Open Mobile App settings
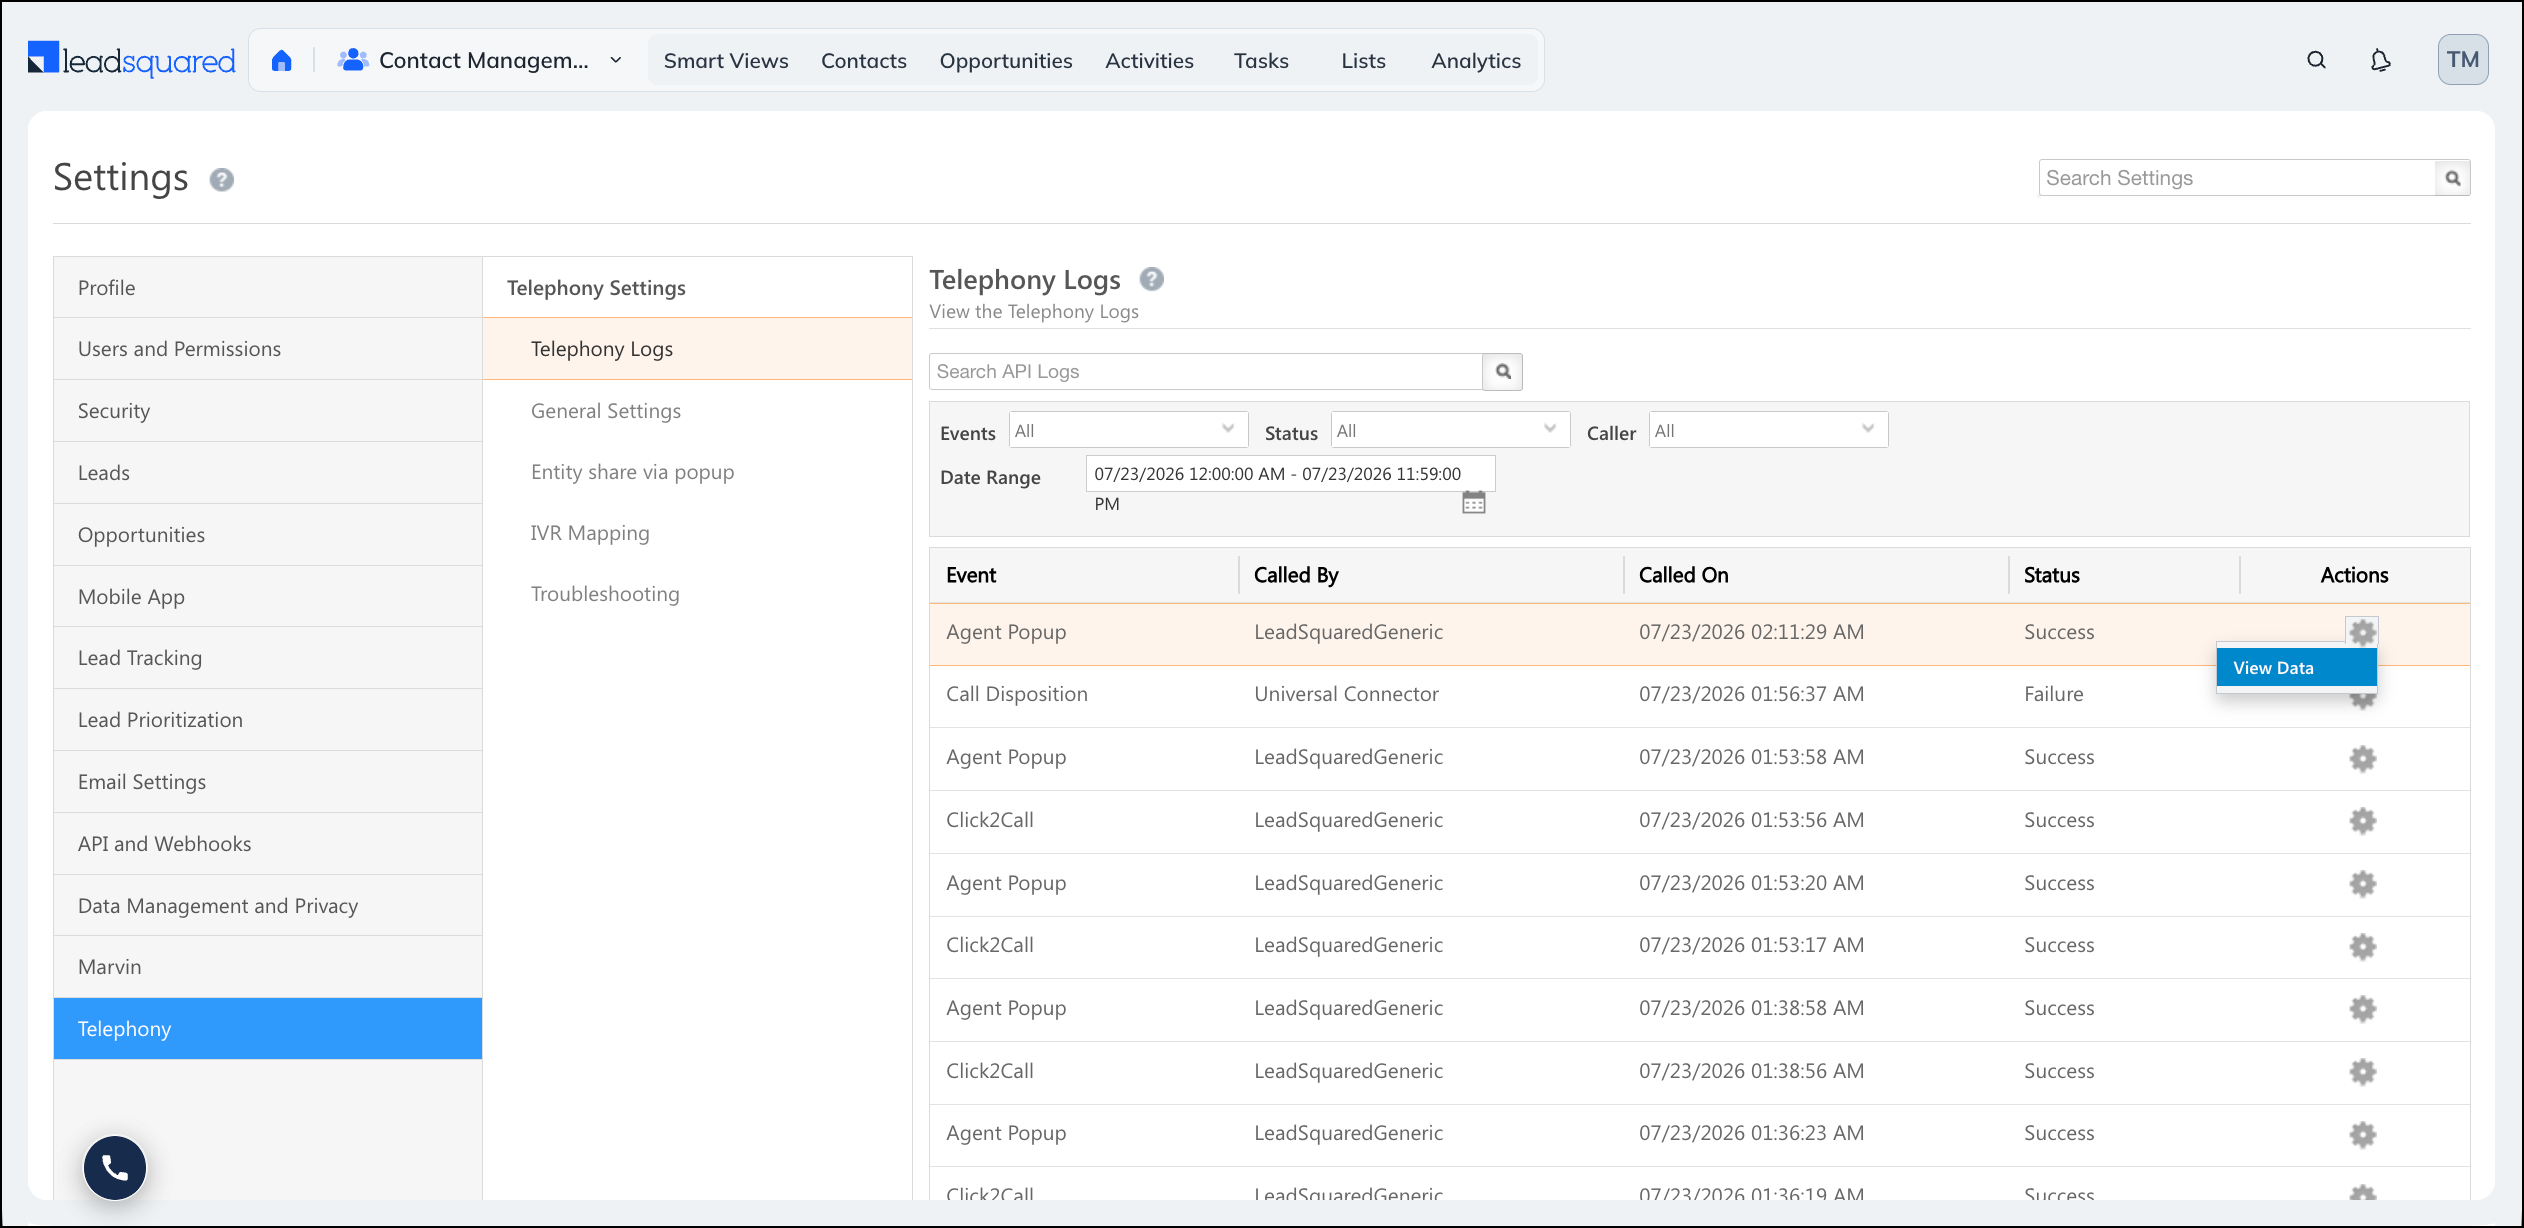Viewport: 2524px width, 1228px height. (268, 597)
